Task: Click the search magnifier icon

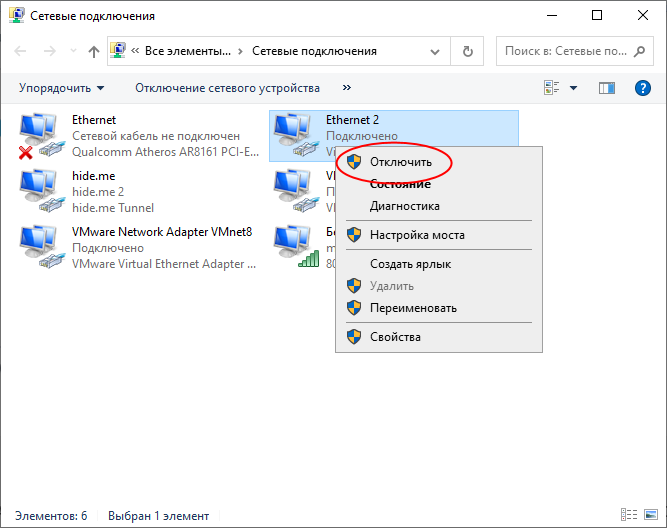Action: click(x=639, y=51)
